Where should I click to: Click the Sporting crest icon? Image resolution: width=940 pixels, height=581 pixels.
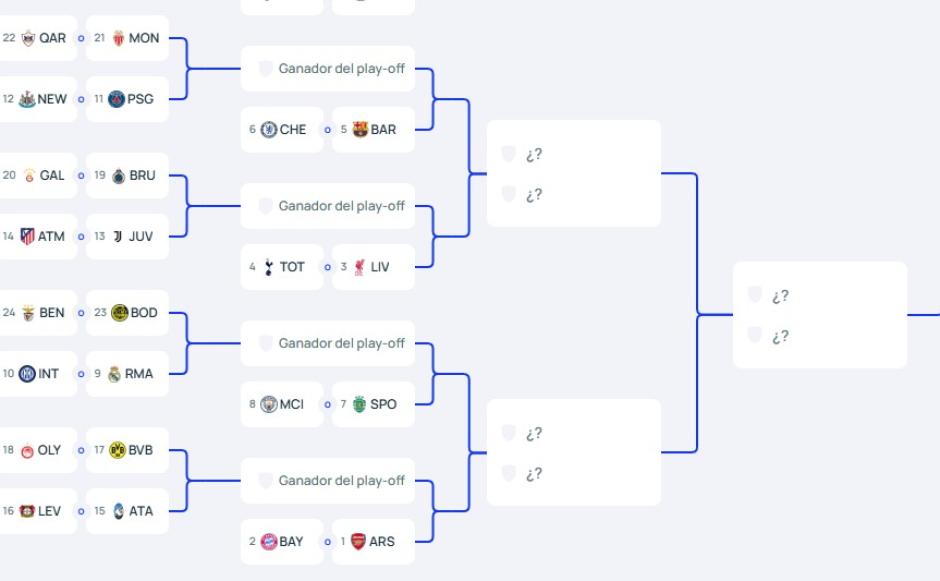pos(361,404)
